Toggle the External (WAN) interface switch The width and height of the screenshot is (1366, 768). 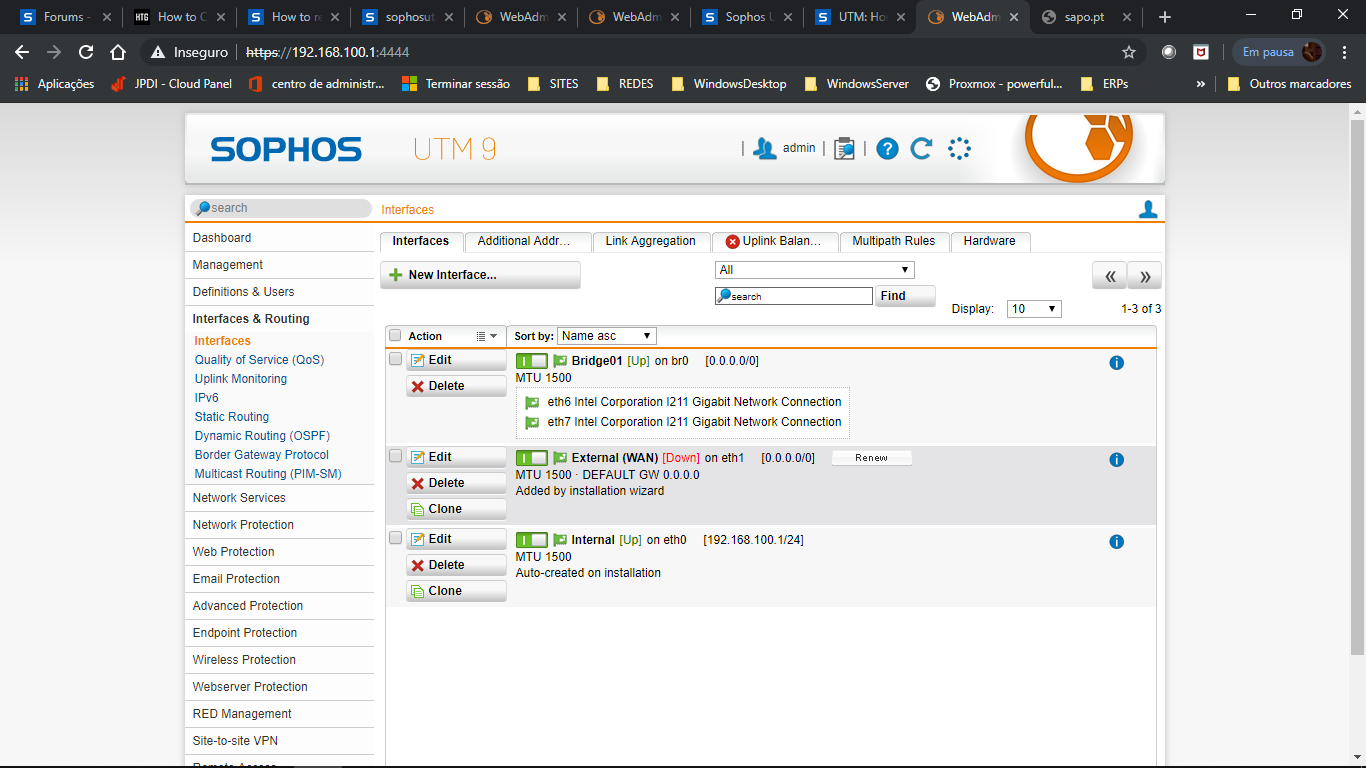tap(532, 458)
